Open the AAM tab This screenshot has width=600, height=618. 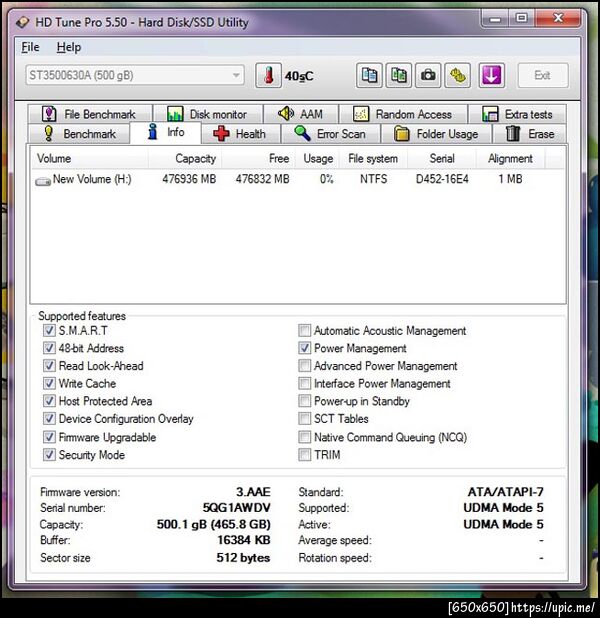(301, 114)
